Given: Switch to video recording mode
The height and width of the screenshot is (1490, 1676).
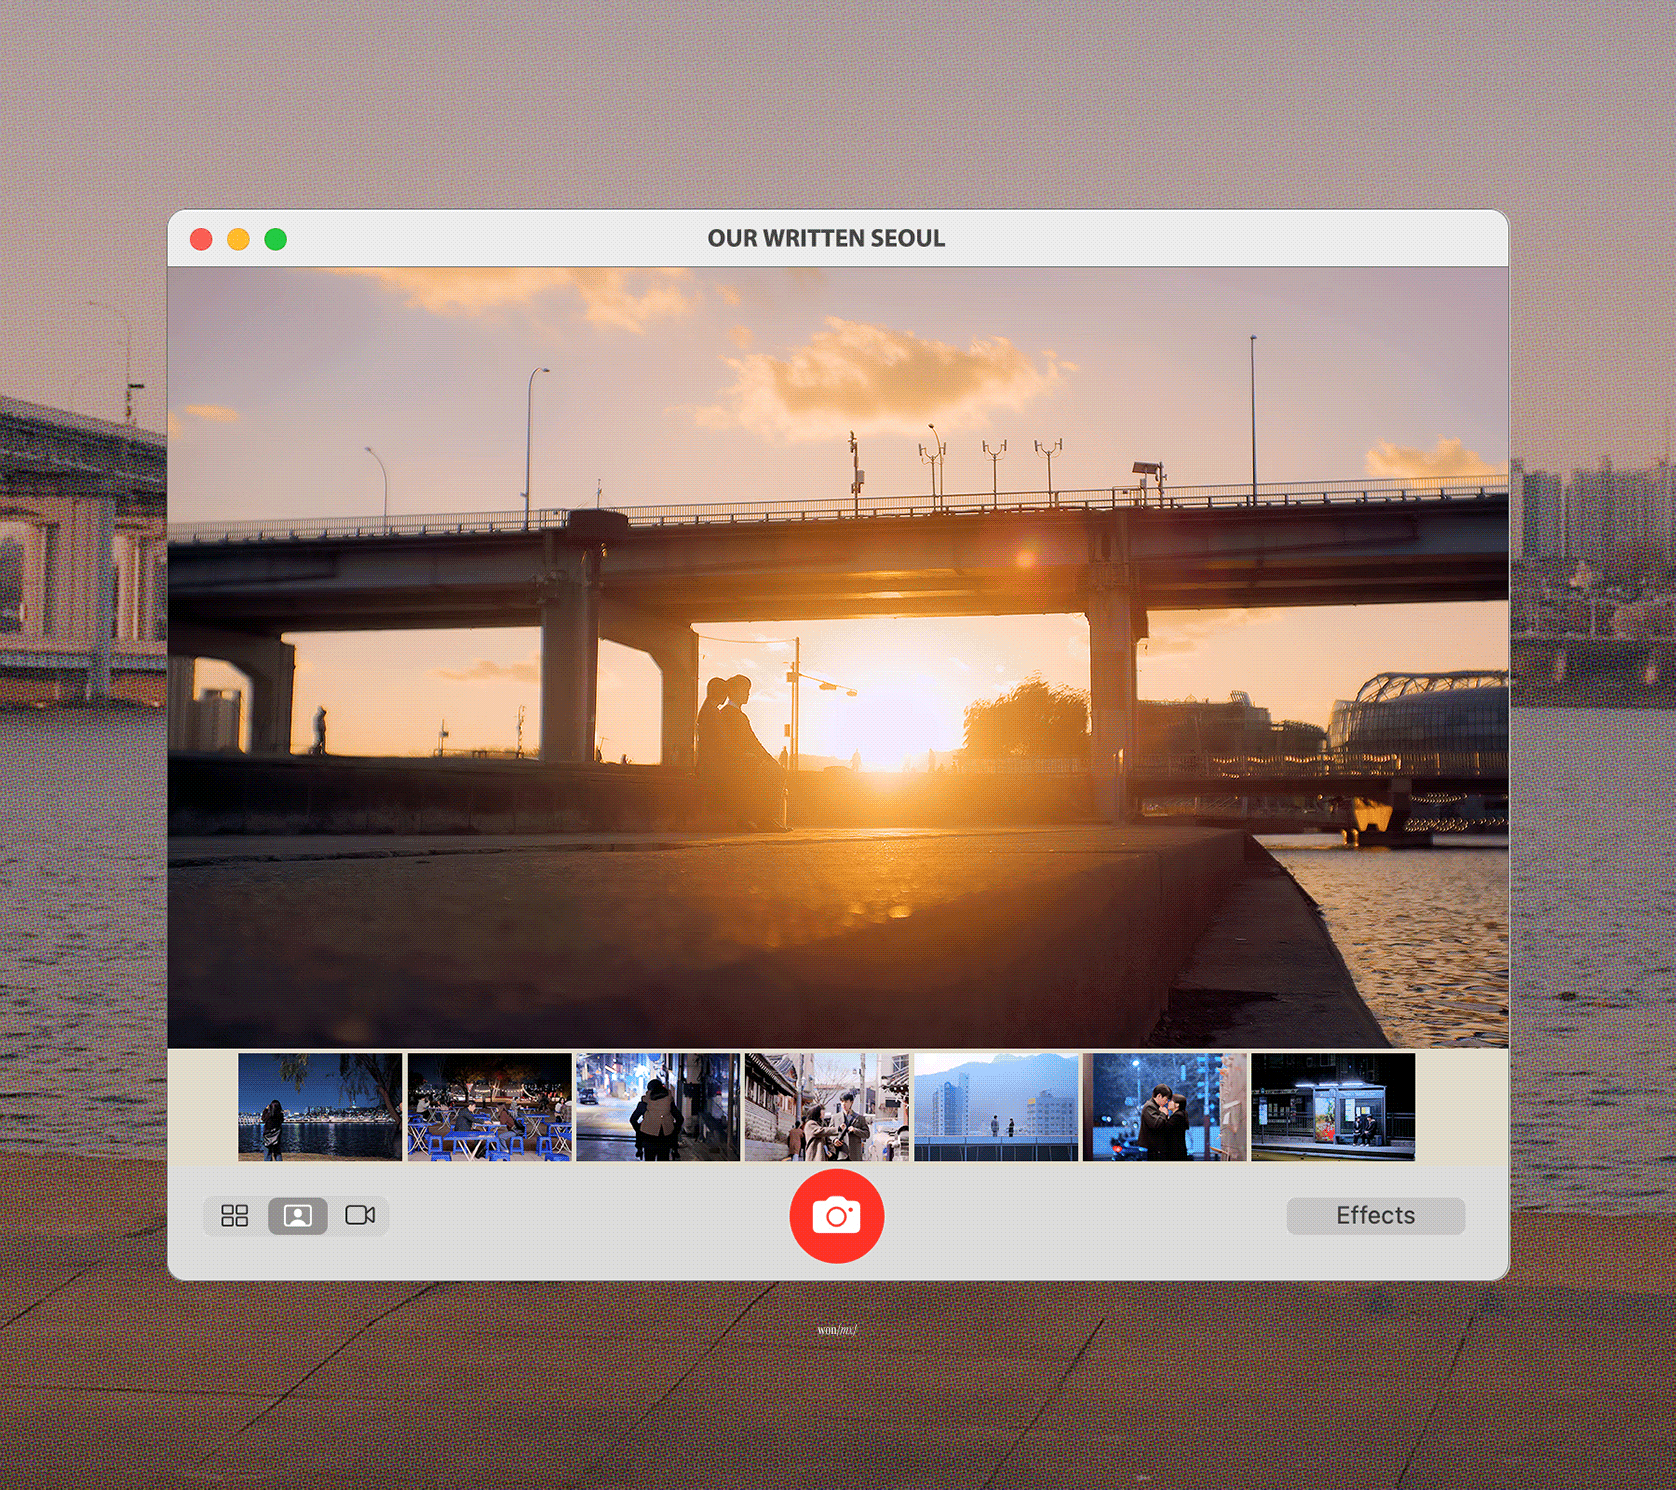Looking at the screenshot, I should (360, 1215).
